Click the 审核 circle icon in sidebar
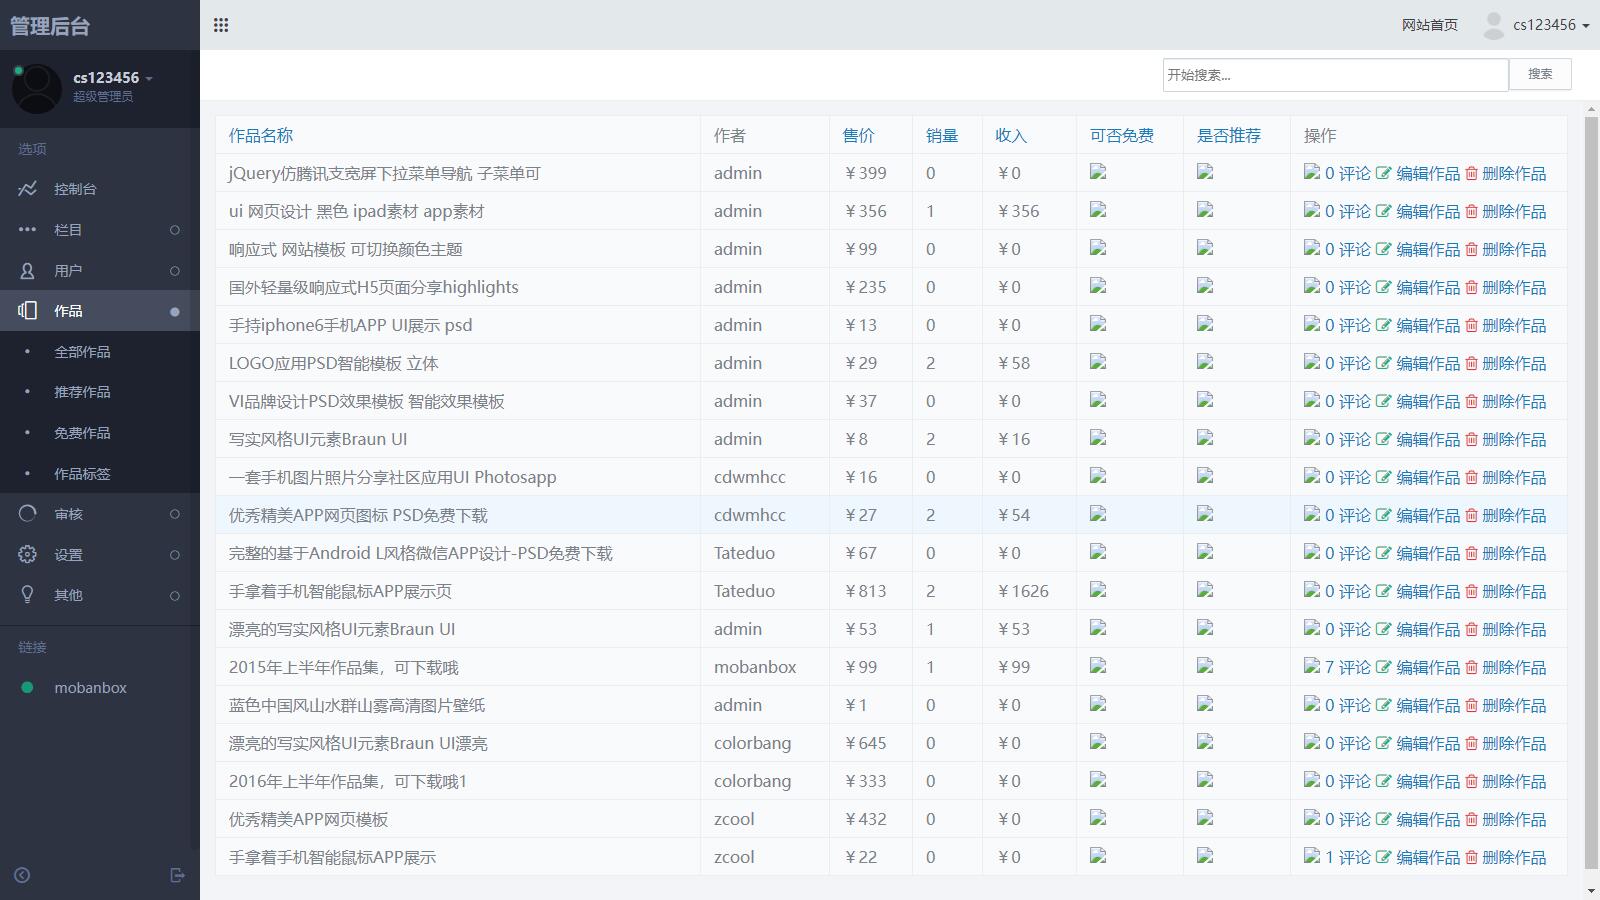 tap(28, 514)
